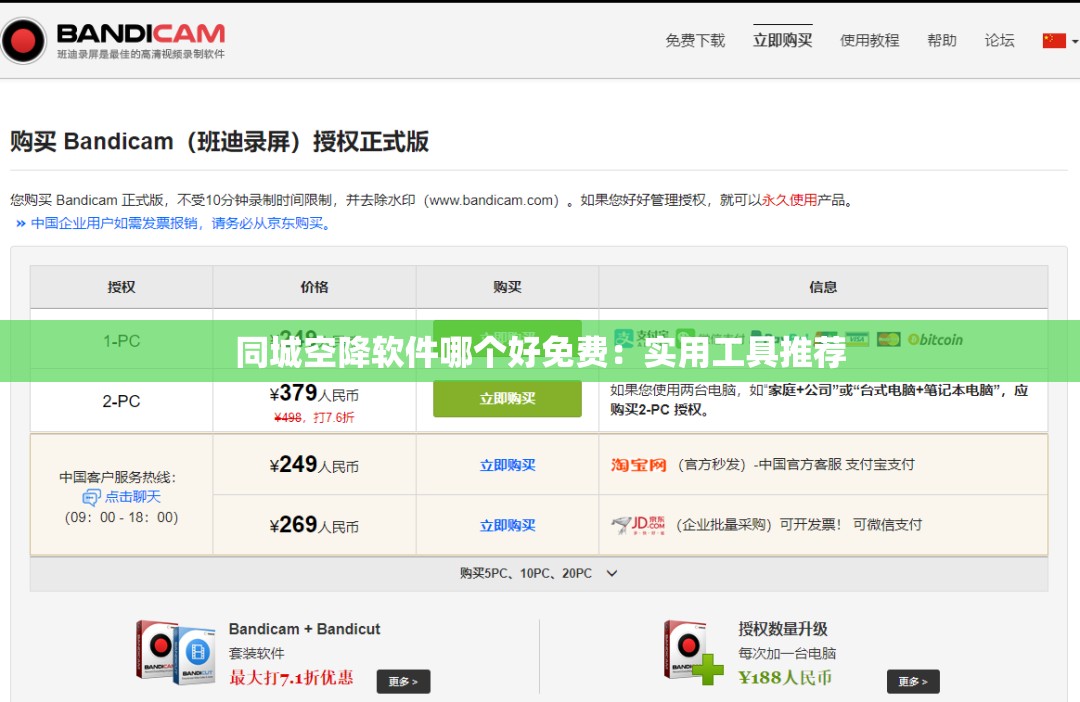Open the 论坛 menu item
Image resolution: width=1080 pixels, height=702 pixels.
pos(999,41)
